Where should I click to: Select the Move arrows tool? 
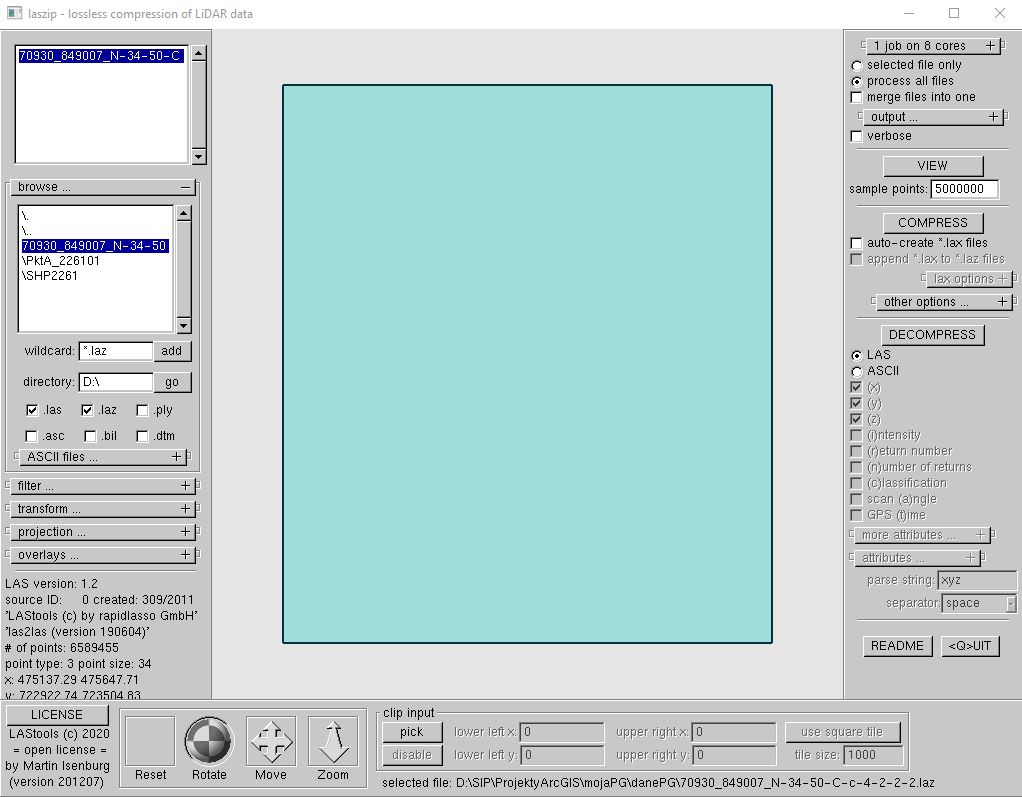270,741
